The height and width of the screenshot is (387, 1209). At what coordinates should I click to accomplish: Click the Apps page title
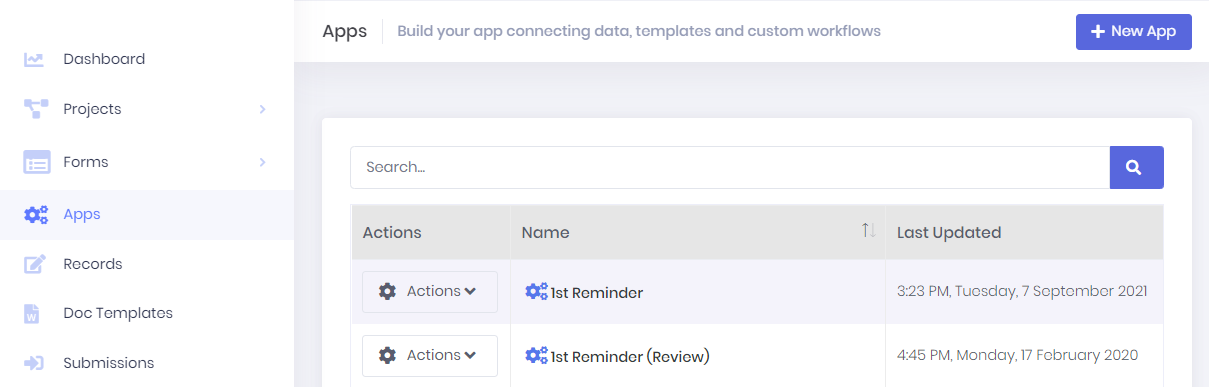(x=345, y=31)
